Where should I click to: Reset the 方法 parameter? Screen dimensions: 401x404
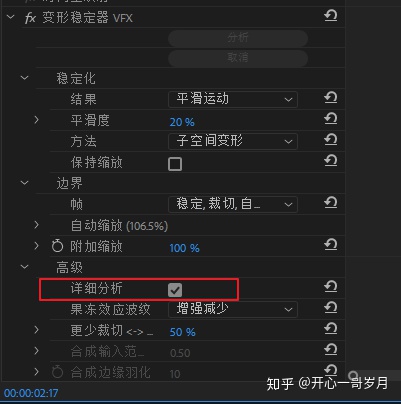330,140
